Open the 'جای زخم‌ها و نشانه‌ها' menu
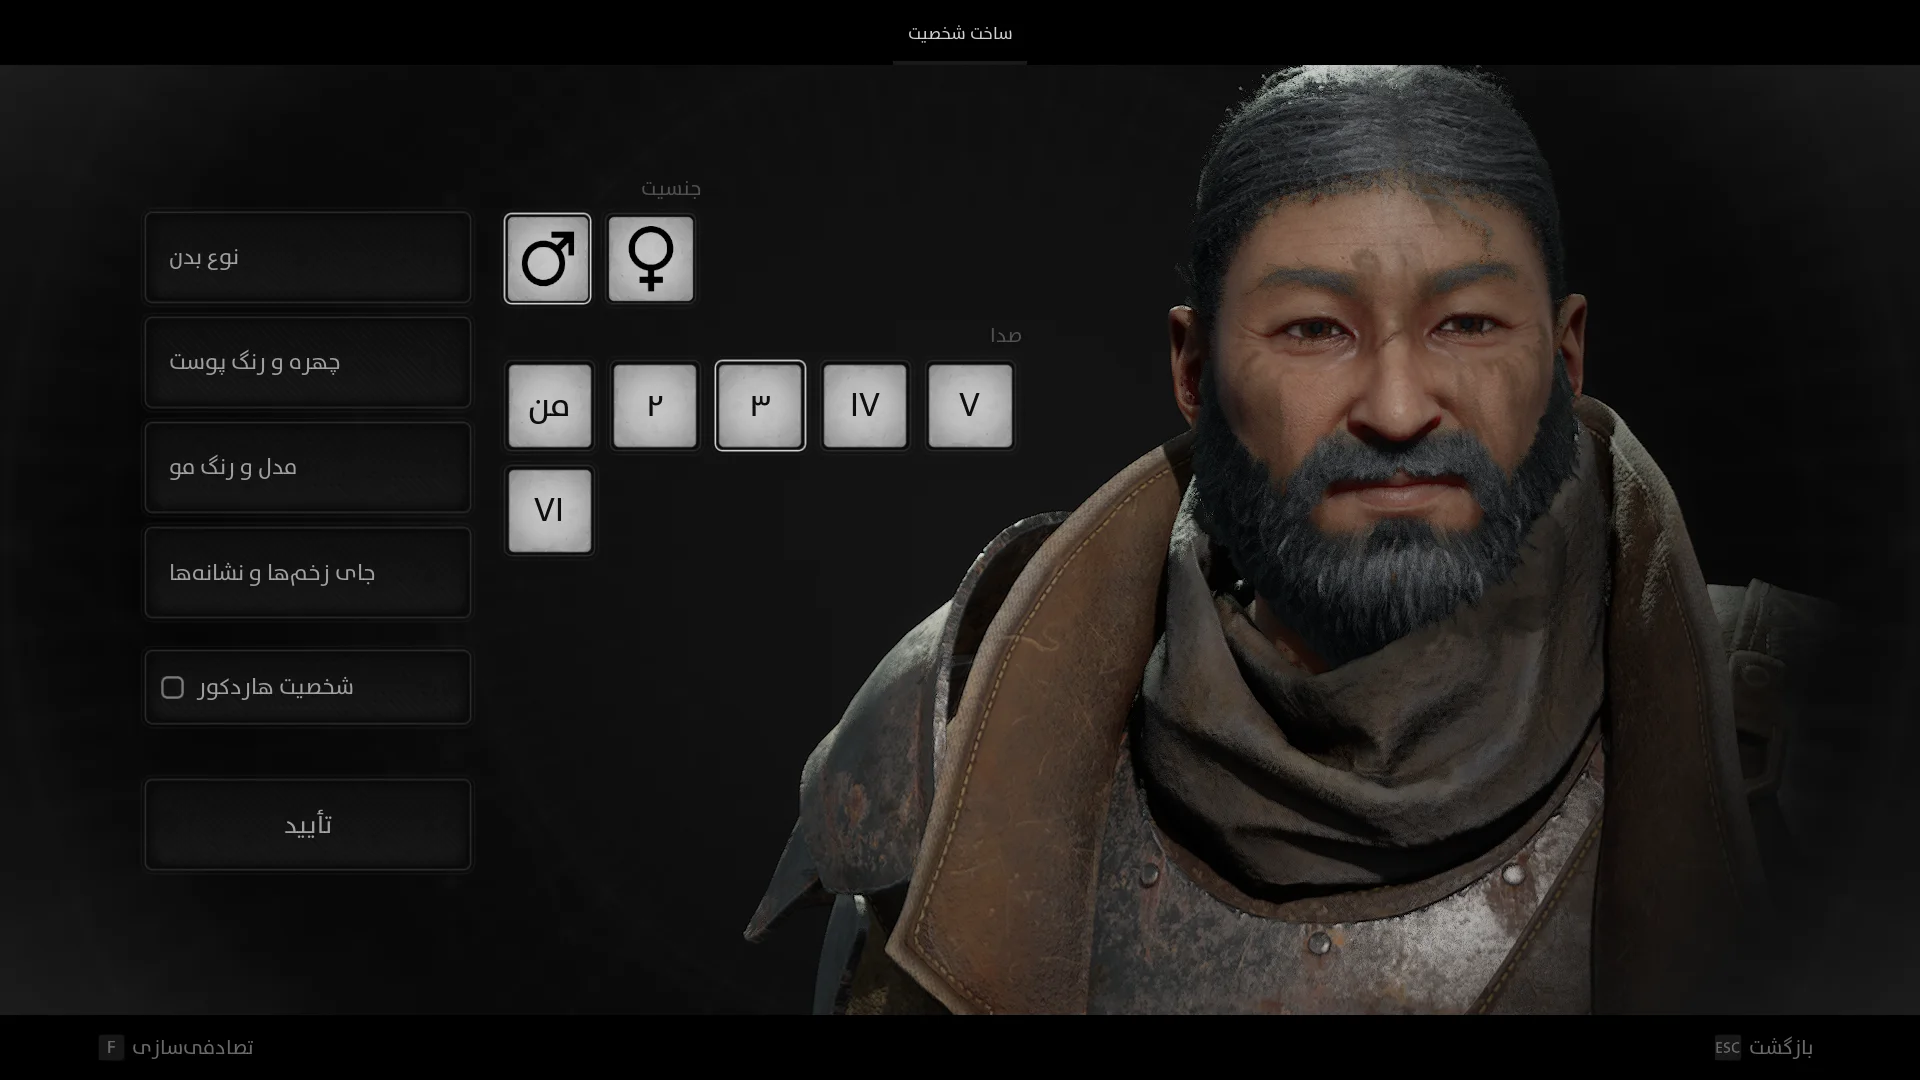 click(x=308, y=573)
